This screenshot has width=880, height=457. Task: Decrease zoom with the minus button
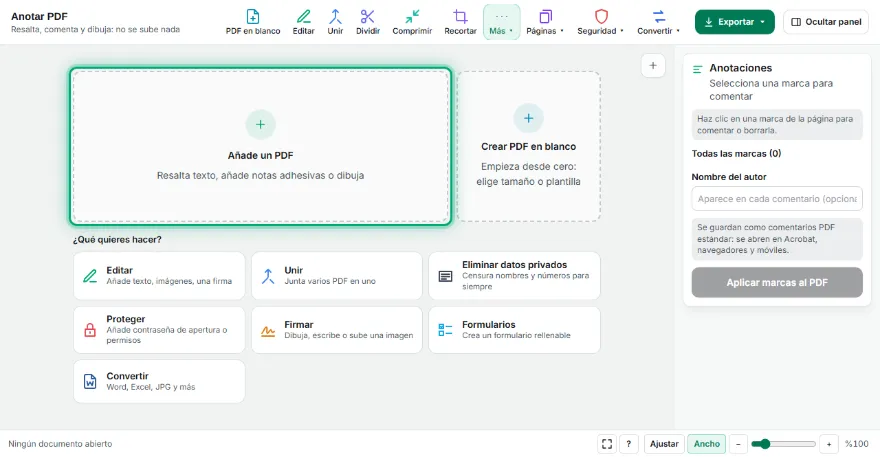tap(738, 444)
